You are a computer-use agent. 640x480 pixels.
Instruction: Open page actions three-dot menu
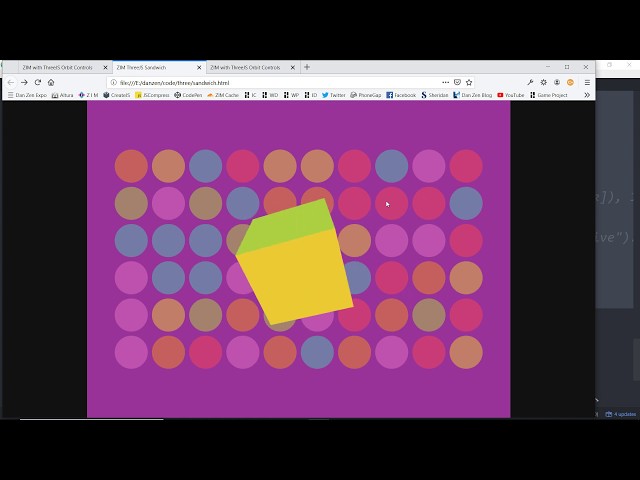point(445,82)
